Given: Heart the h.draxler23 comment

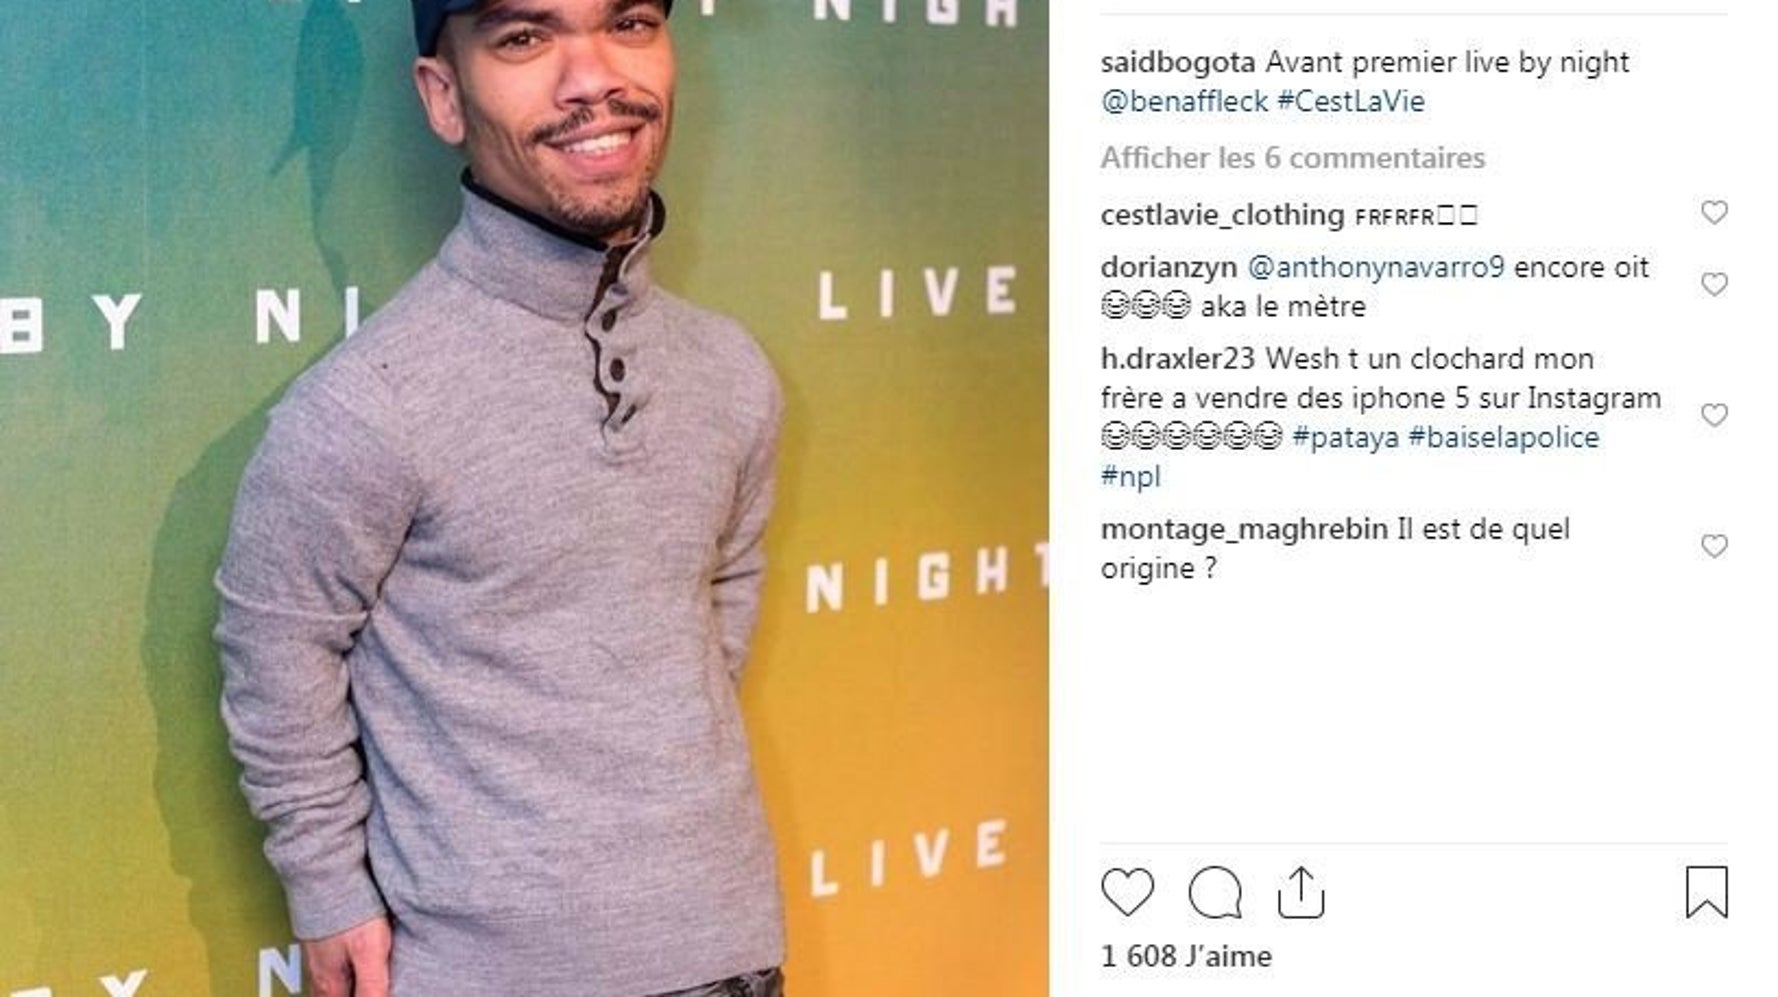Looking at the screenshot, I should (1714, 415).
